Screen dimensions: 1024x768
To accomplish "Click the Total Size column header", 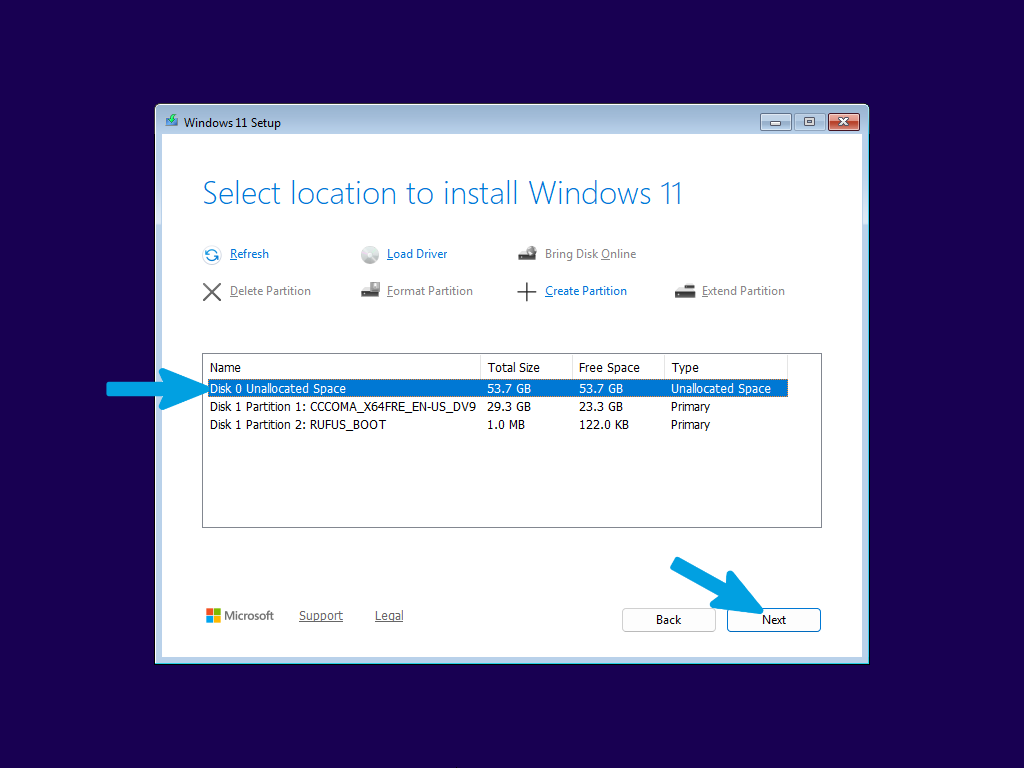I will 526,368.
